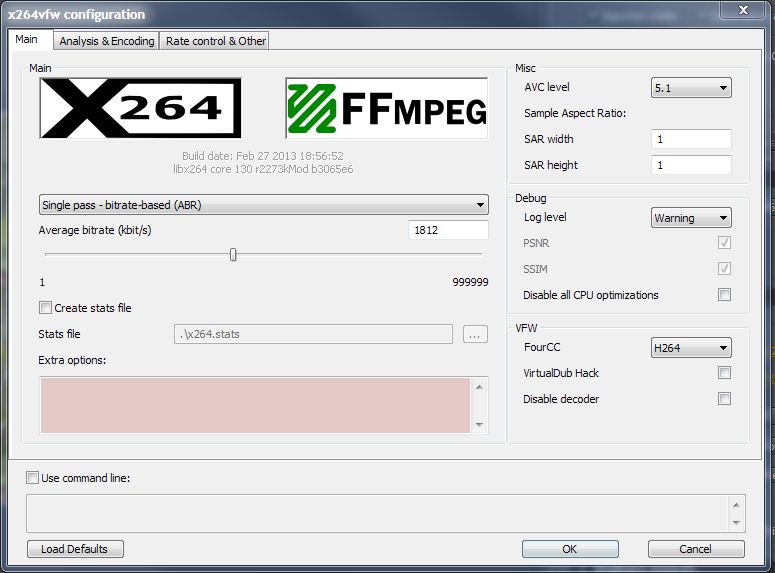Click the SAR height field
The width and height of the screenshot is (775, 573).
(x=691, y=165)
